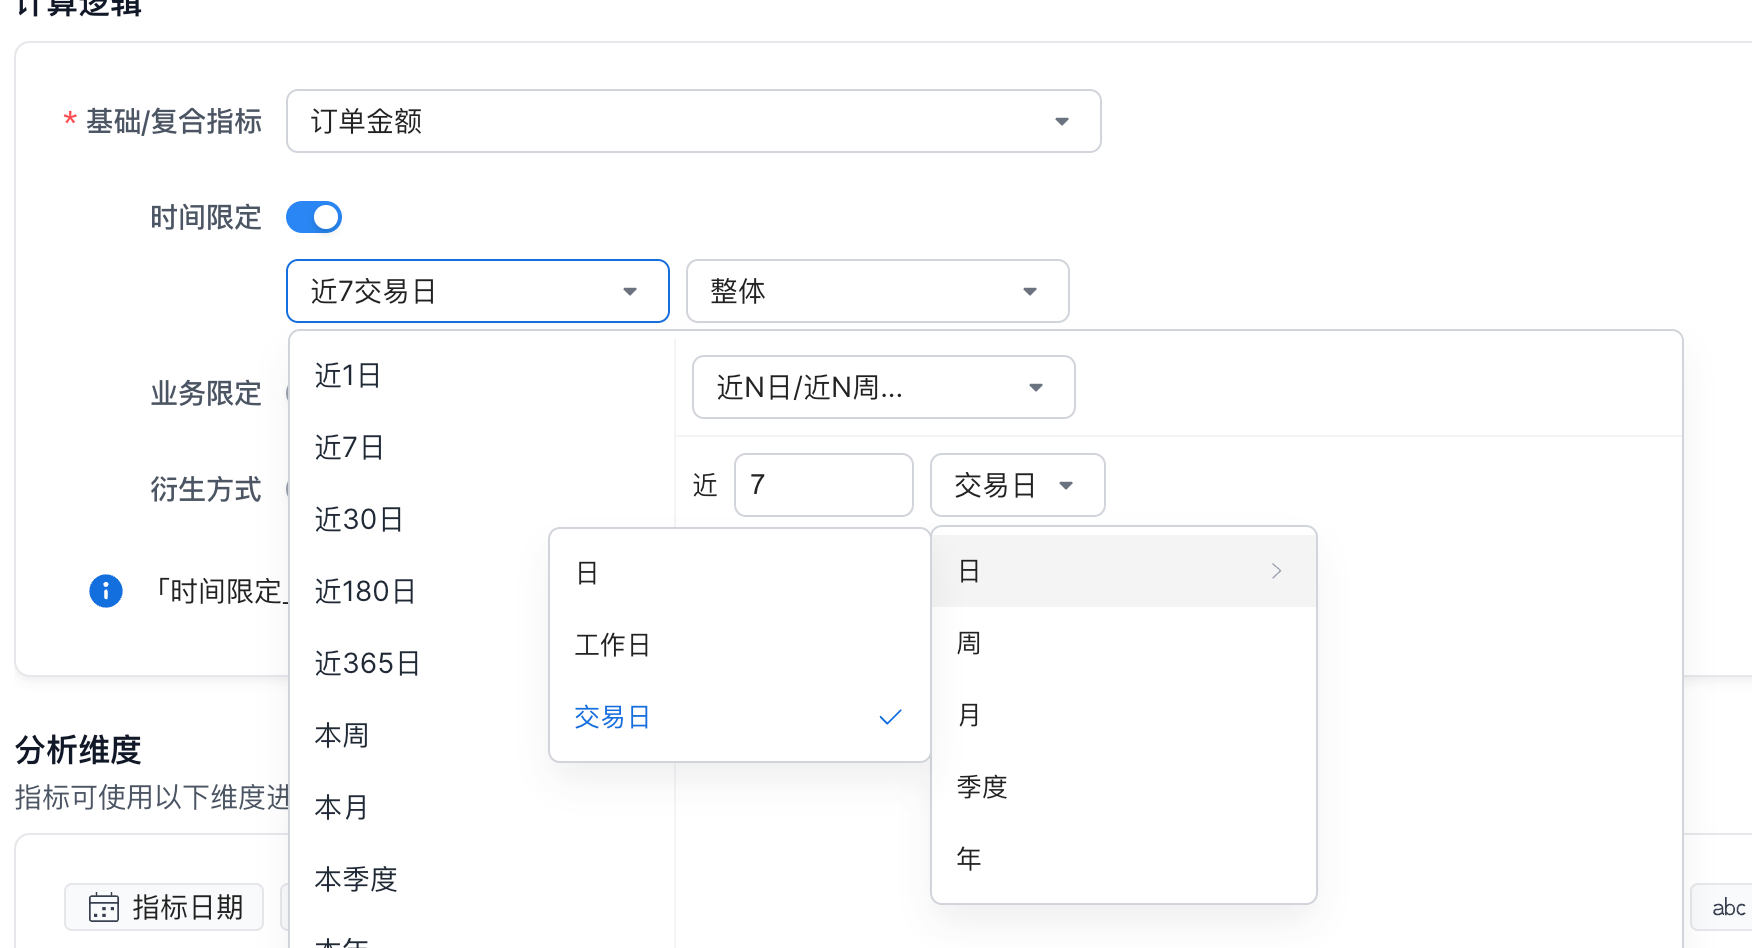Image resolution: width=1752 pixels, height=948 pixels.
Task: Click the checkmark next to 交易日
Action: click(890, 717)
